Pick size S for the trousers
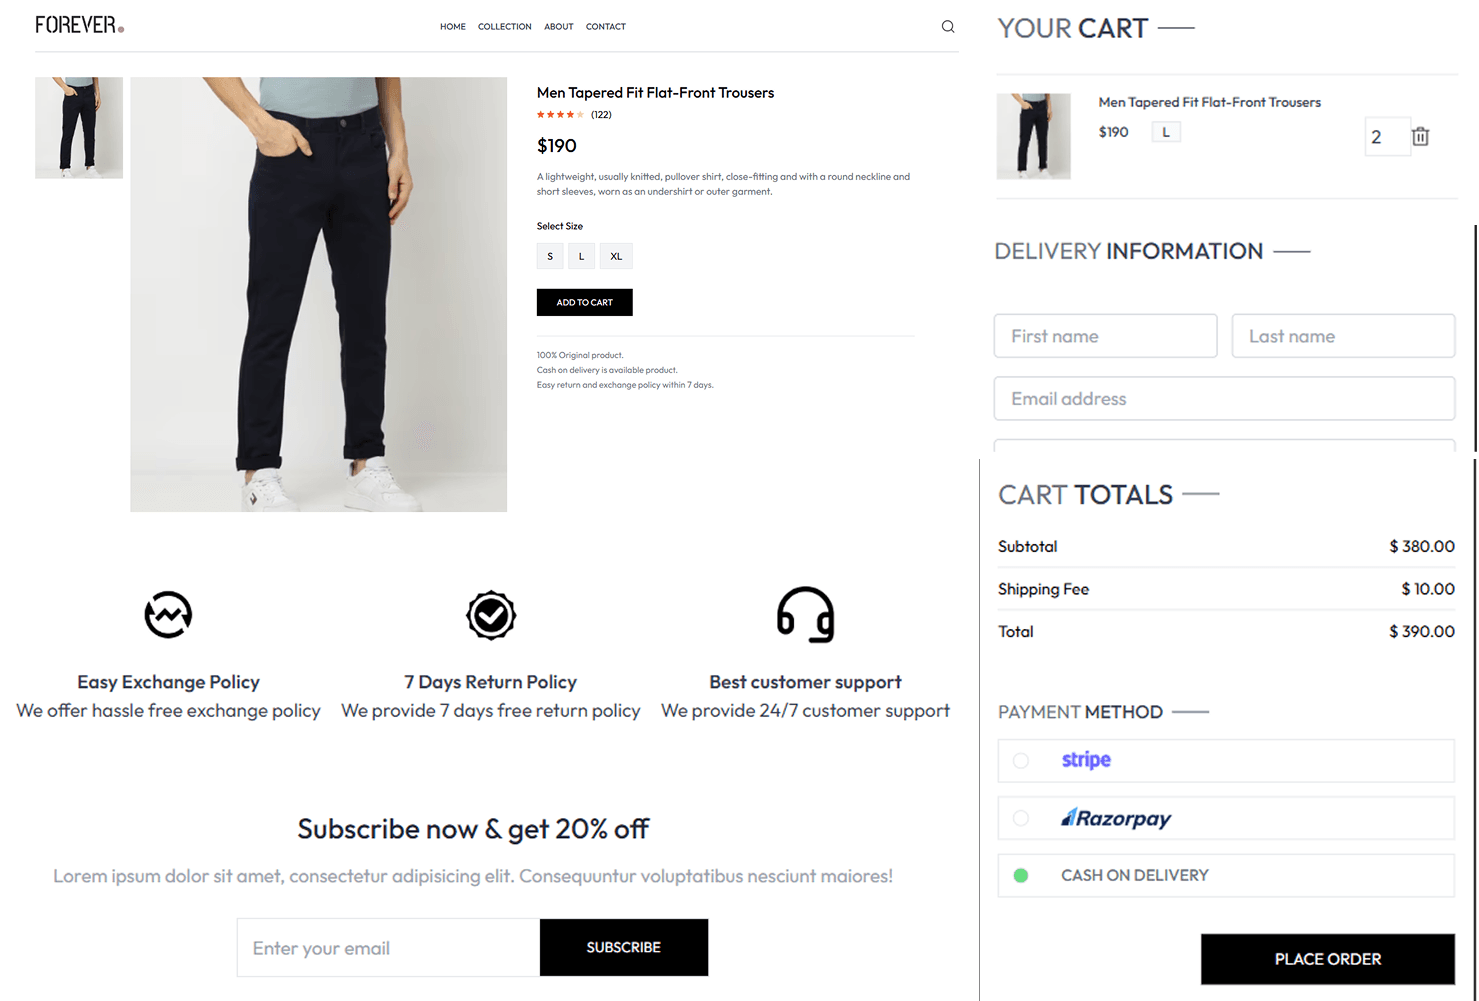This screenshot has width=1479, height=1001. click(550, 256)
